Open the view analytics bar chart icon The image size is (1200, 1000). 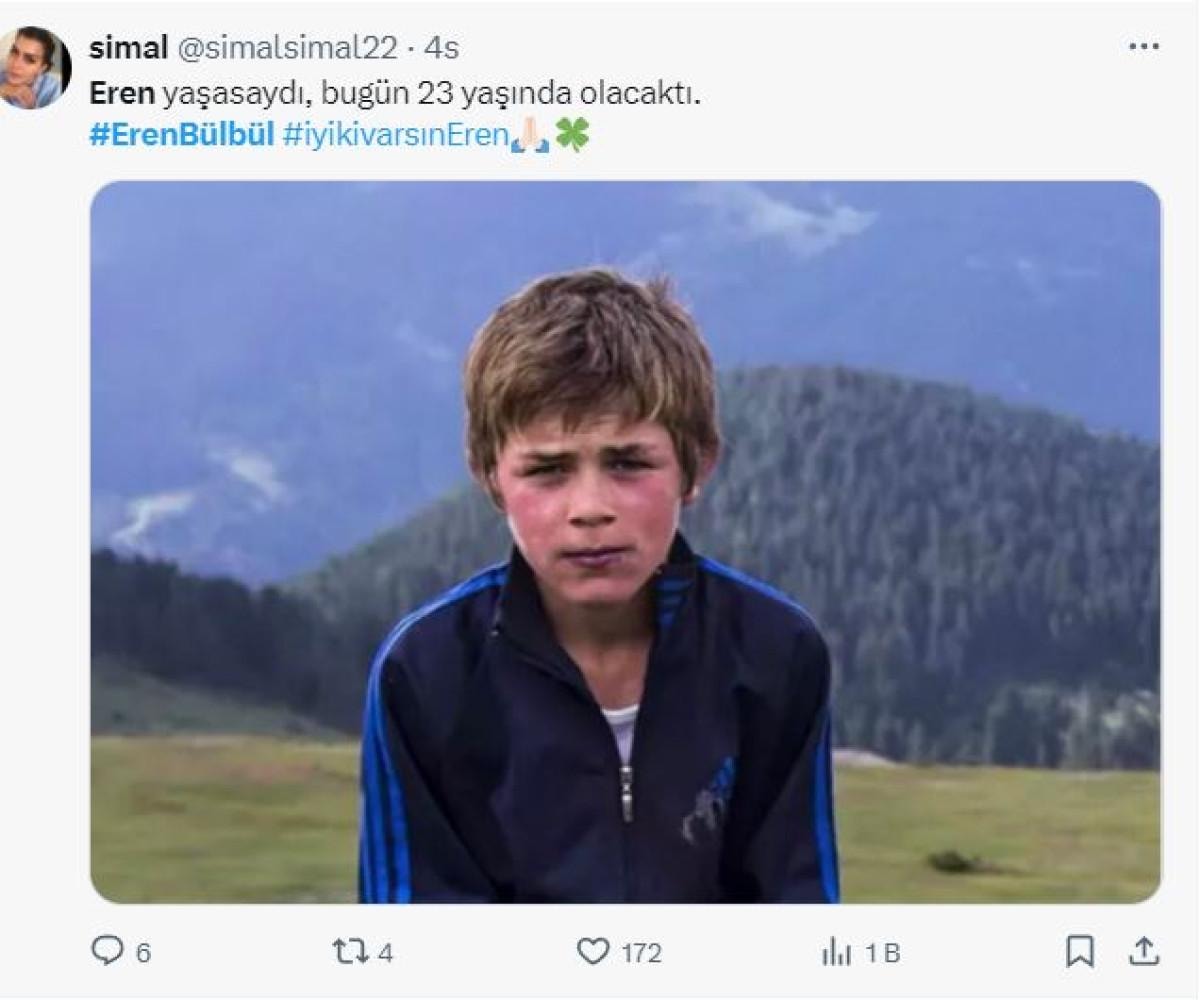[x=836, y=953]
